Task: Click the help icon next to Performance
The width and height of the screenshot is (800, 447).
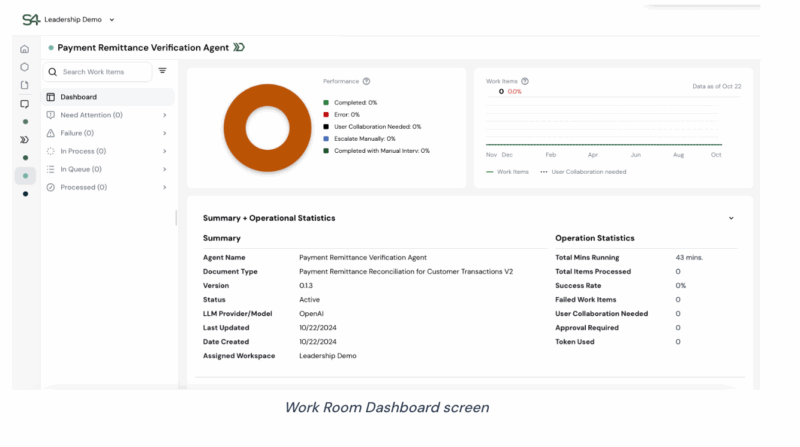Action: 366,81
